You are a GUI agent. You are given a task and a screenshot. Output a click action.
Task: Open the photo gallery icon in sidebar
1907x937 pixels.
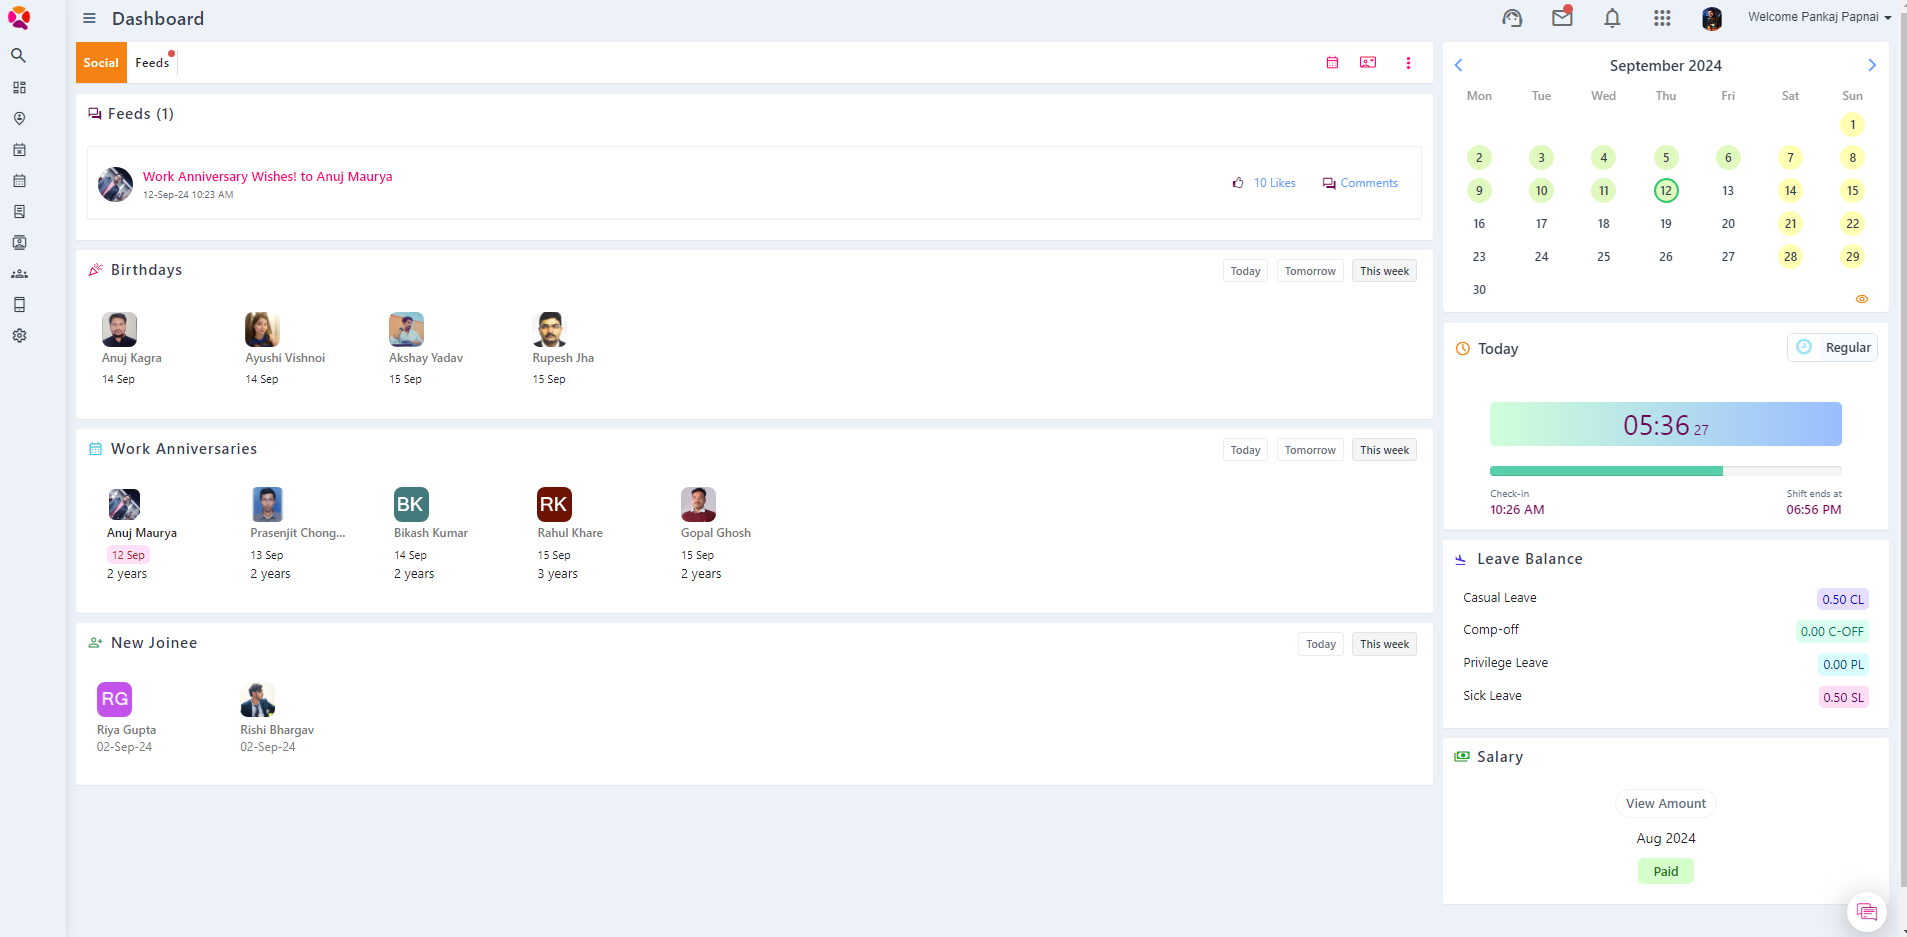point(18,242)
